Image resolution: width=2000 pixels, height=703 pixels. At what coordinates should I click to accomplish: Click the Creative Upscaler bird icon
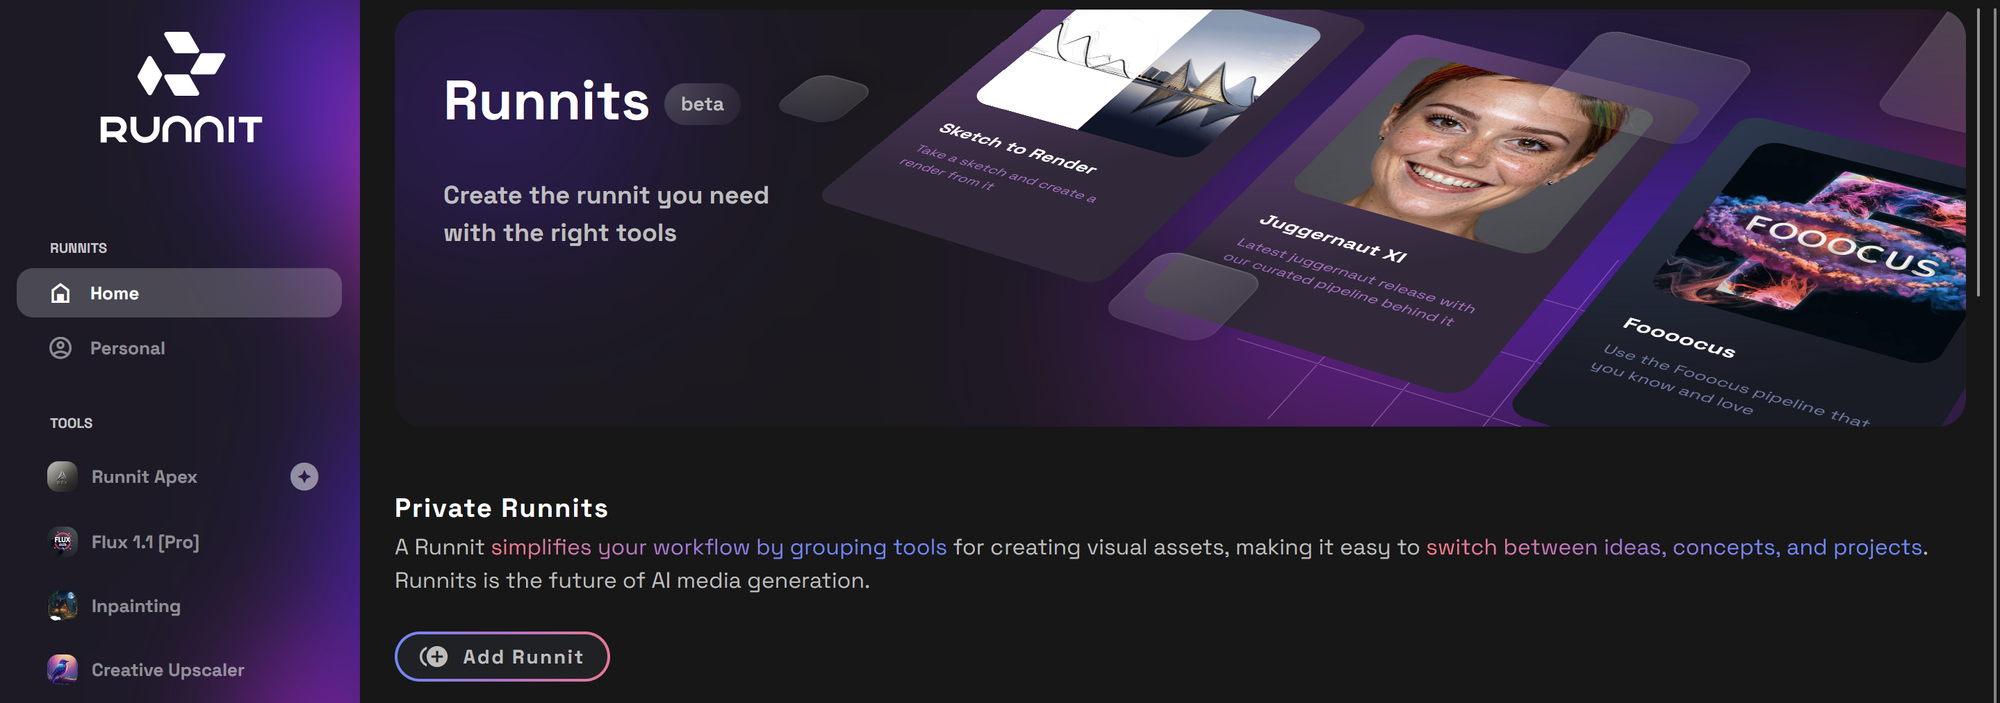62,670
